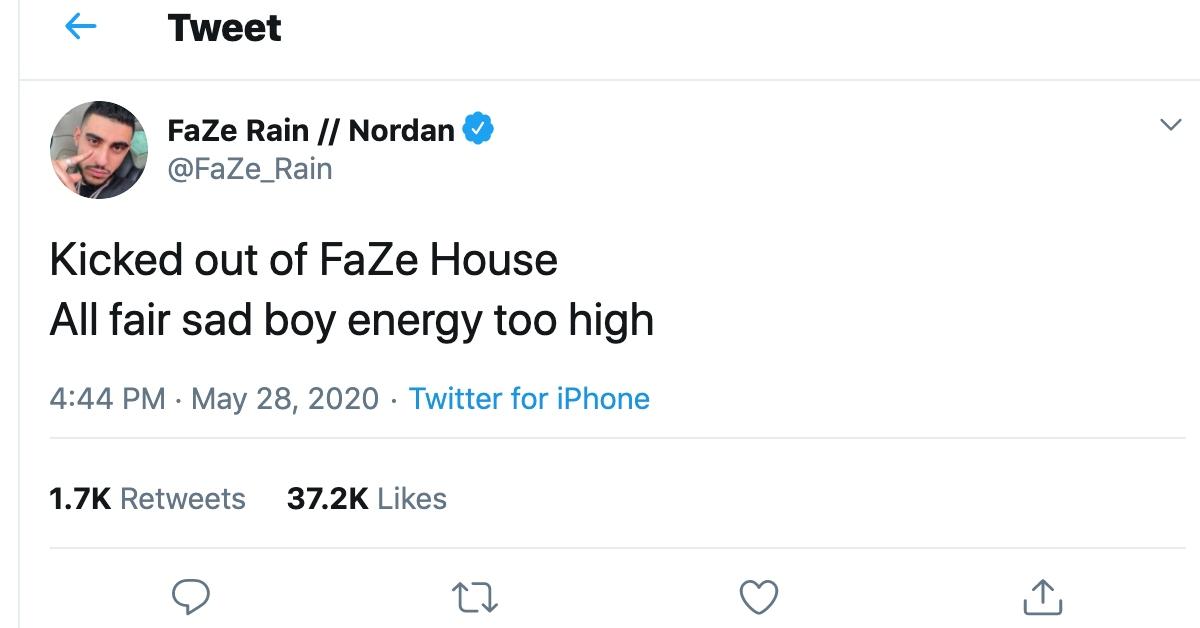
Task: Open the Twitter for iPhone link
Action: tap(528, 399)
